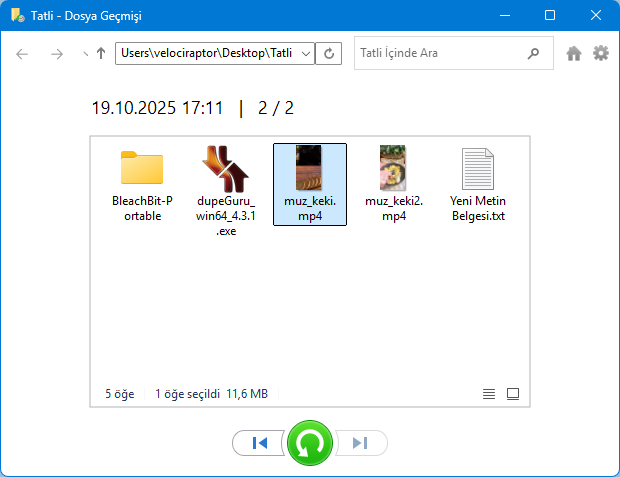This screenshot has height=477, width=620.
Task: Switch to details list view
Action: pyautogui.click(x=489, y=394)
